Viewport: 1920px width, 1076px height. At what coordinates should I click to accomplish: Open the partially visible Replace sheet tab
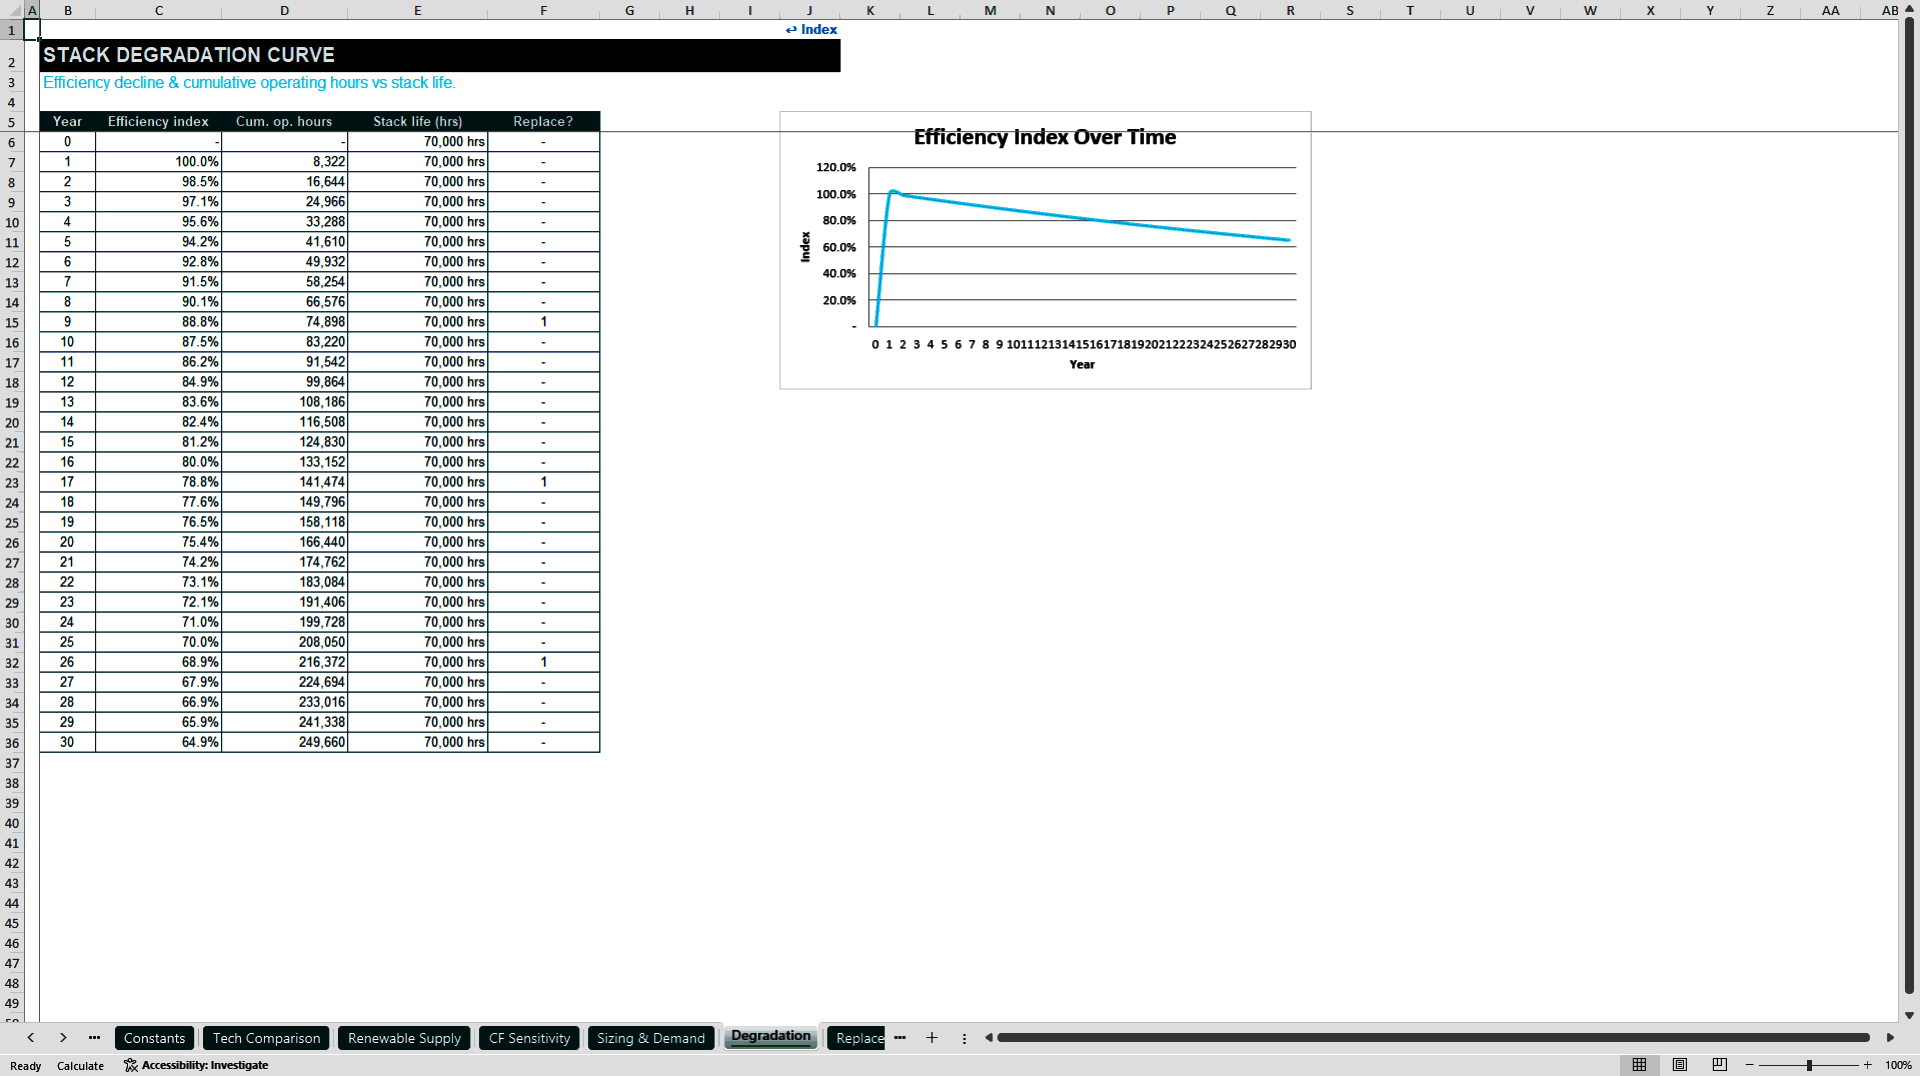click(858, 1038)
